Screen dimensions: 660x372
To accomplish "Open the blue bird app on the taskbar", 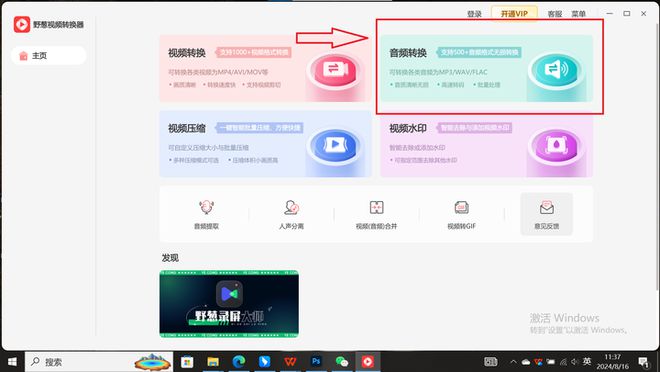I will [264, 362].
